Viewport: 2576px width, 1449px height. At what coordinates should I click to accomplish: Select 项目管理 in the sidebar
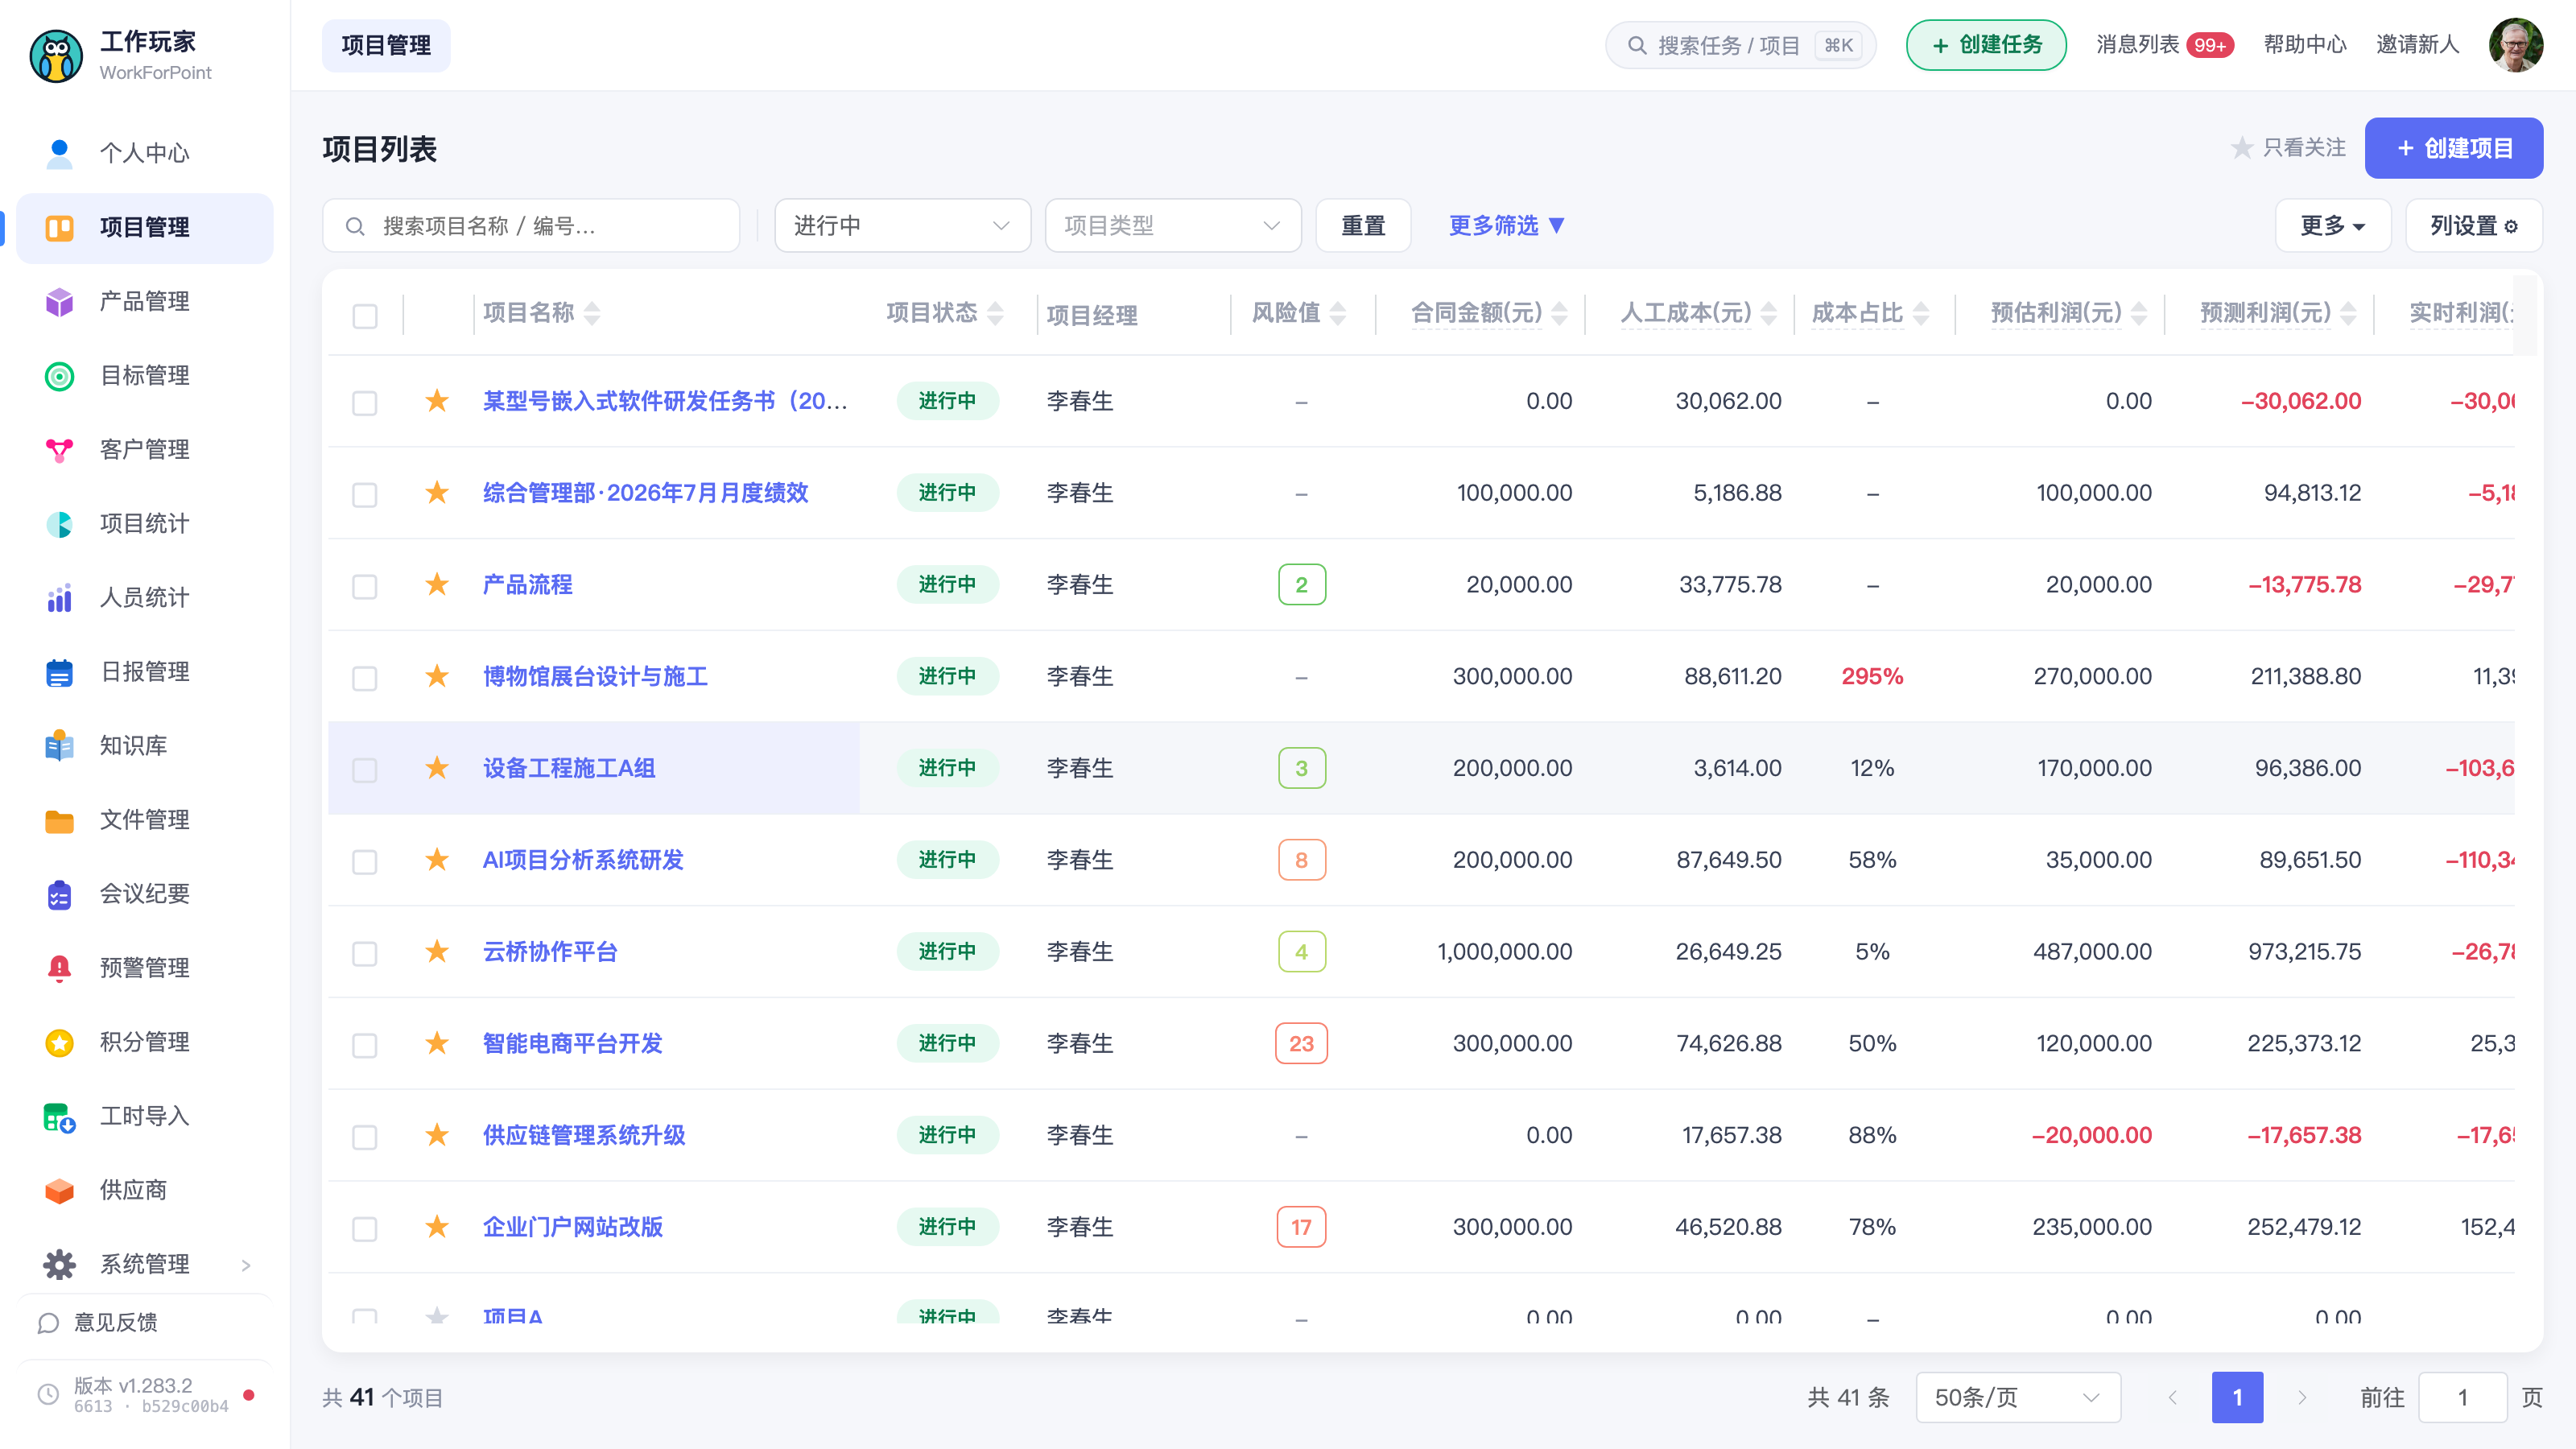pos(144,227)
